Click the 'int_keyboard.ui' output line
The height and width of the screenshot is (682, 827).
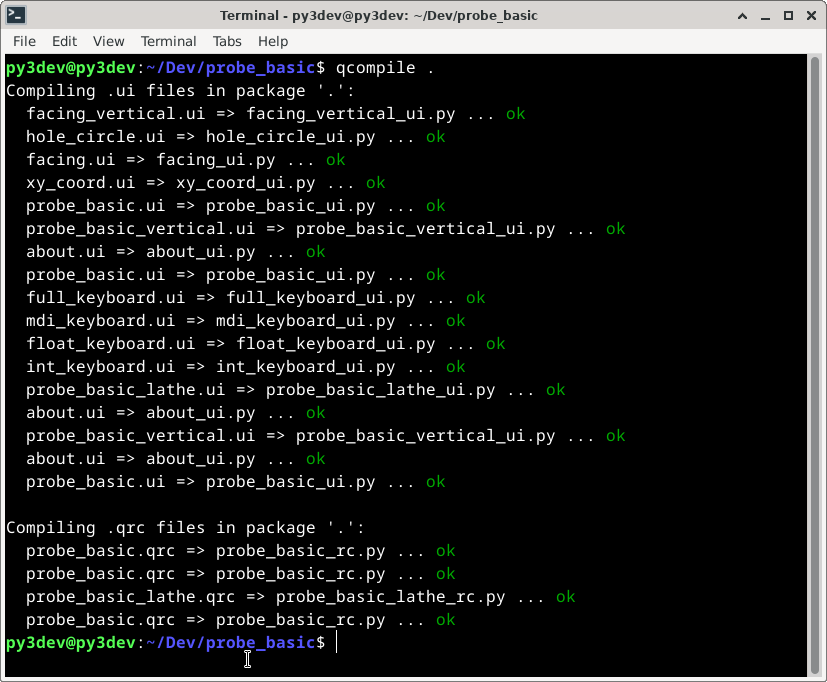[246, 367]
